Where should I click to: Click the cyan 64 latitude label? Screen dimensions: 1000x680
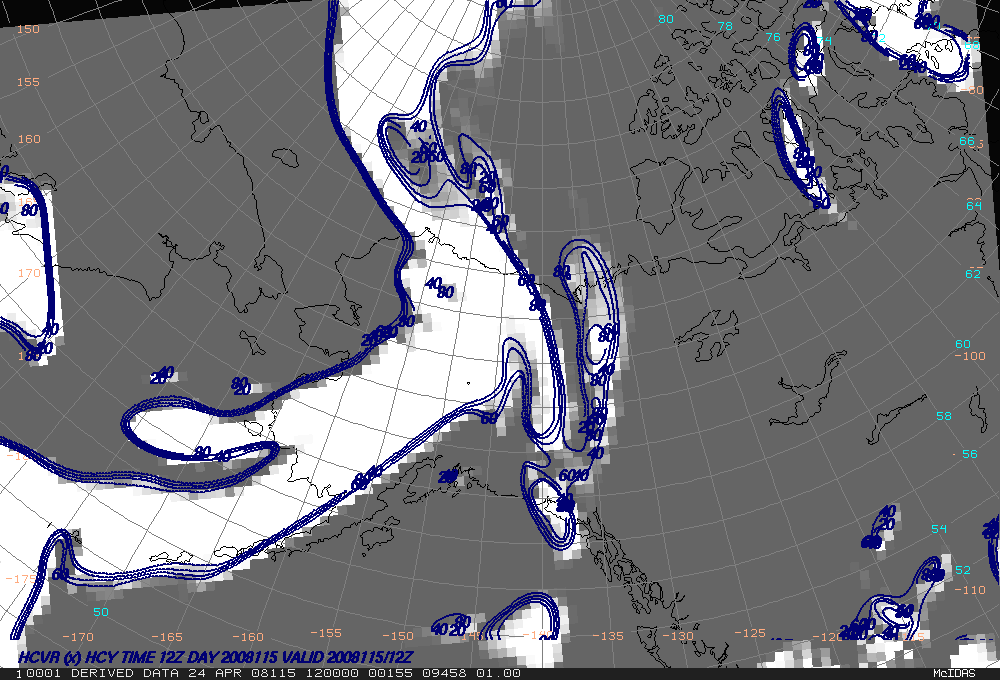point(973,205)
